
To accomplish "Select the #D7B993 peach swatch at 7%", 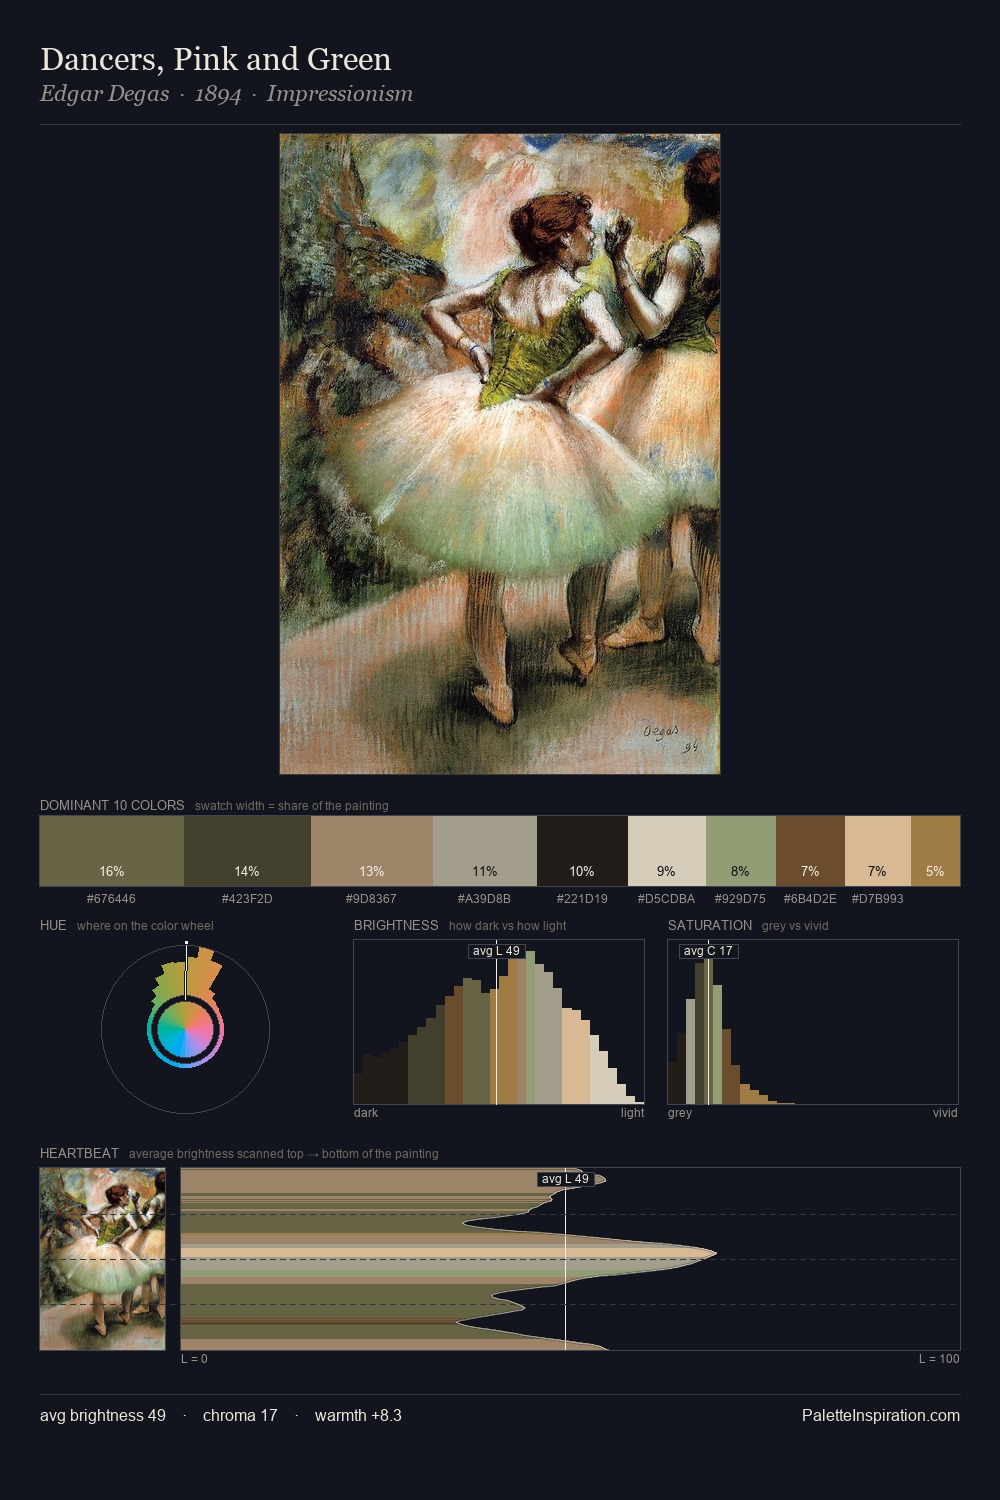I will click(x=878, y=851).
